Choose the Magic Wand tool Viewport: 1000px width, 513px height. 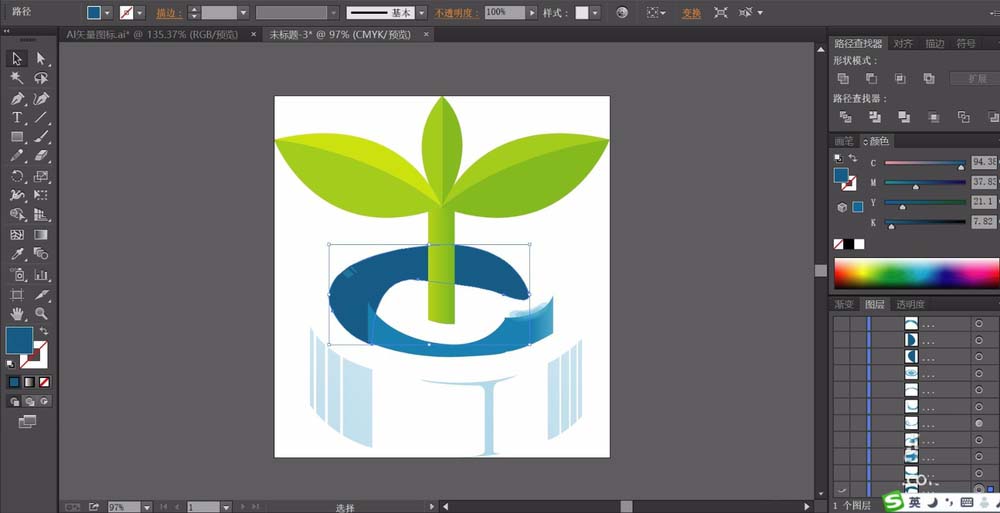click(17, 78)
